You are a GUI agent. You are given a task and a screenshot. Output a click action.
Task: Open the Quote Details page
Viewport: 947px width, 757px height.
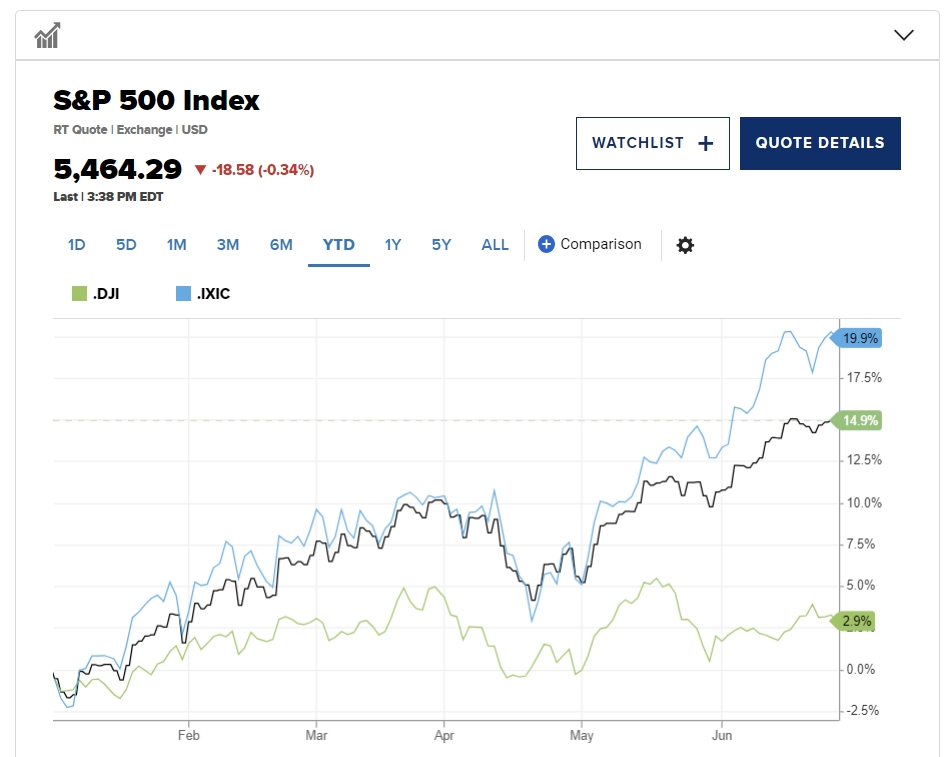[820, 143]
